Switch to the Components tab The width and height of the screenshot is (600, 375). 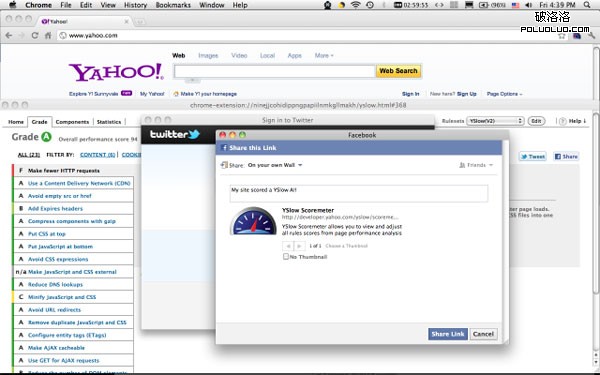(72, 122)
